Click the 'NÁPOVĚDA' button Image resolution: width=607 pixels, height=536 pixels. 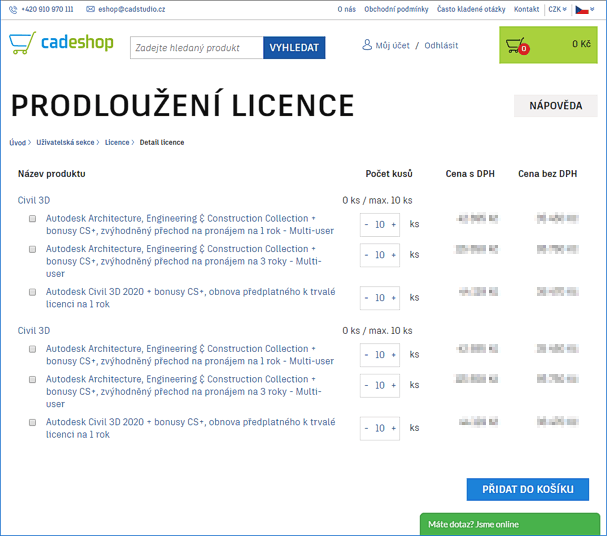[555, 106]
